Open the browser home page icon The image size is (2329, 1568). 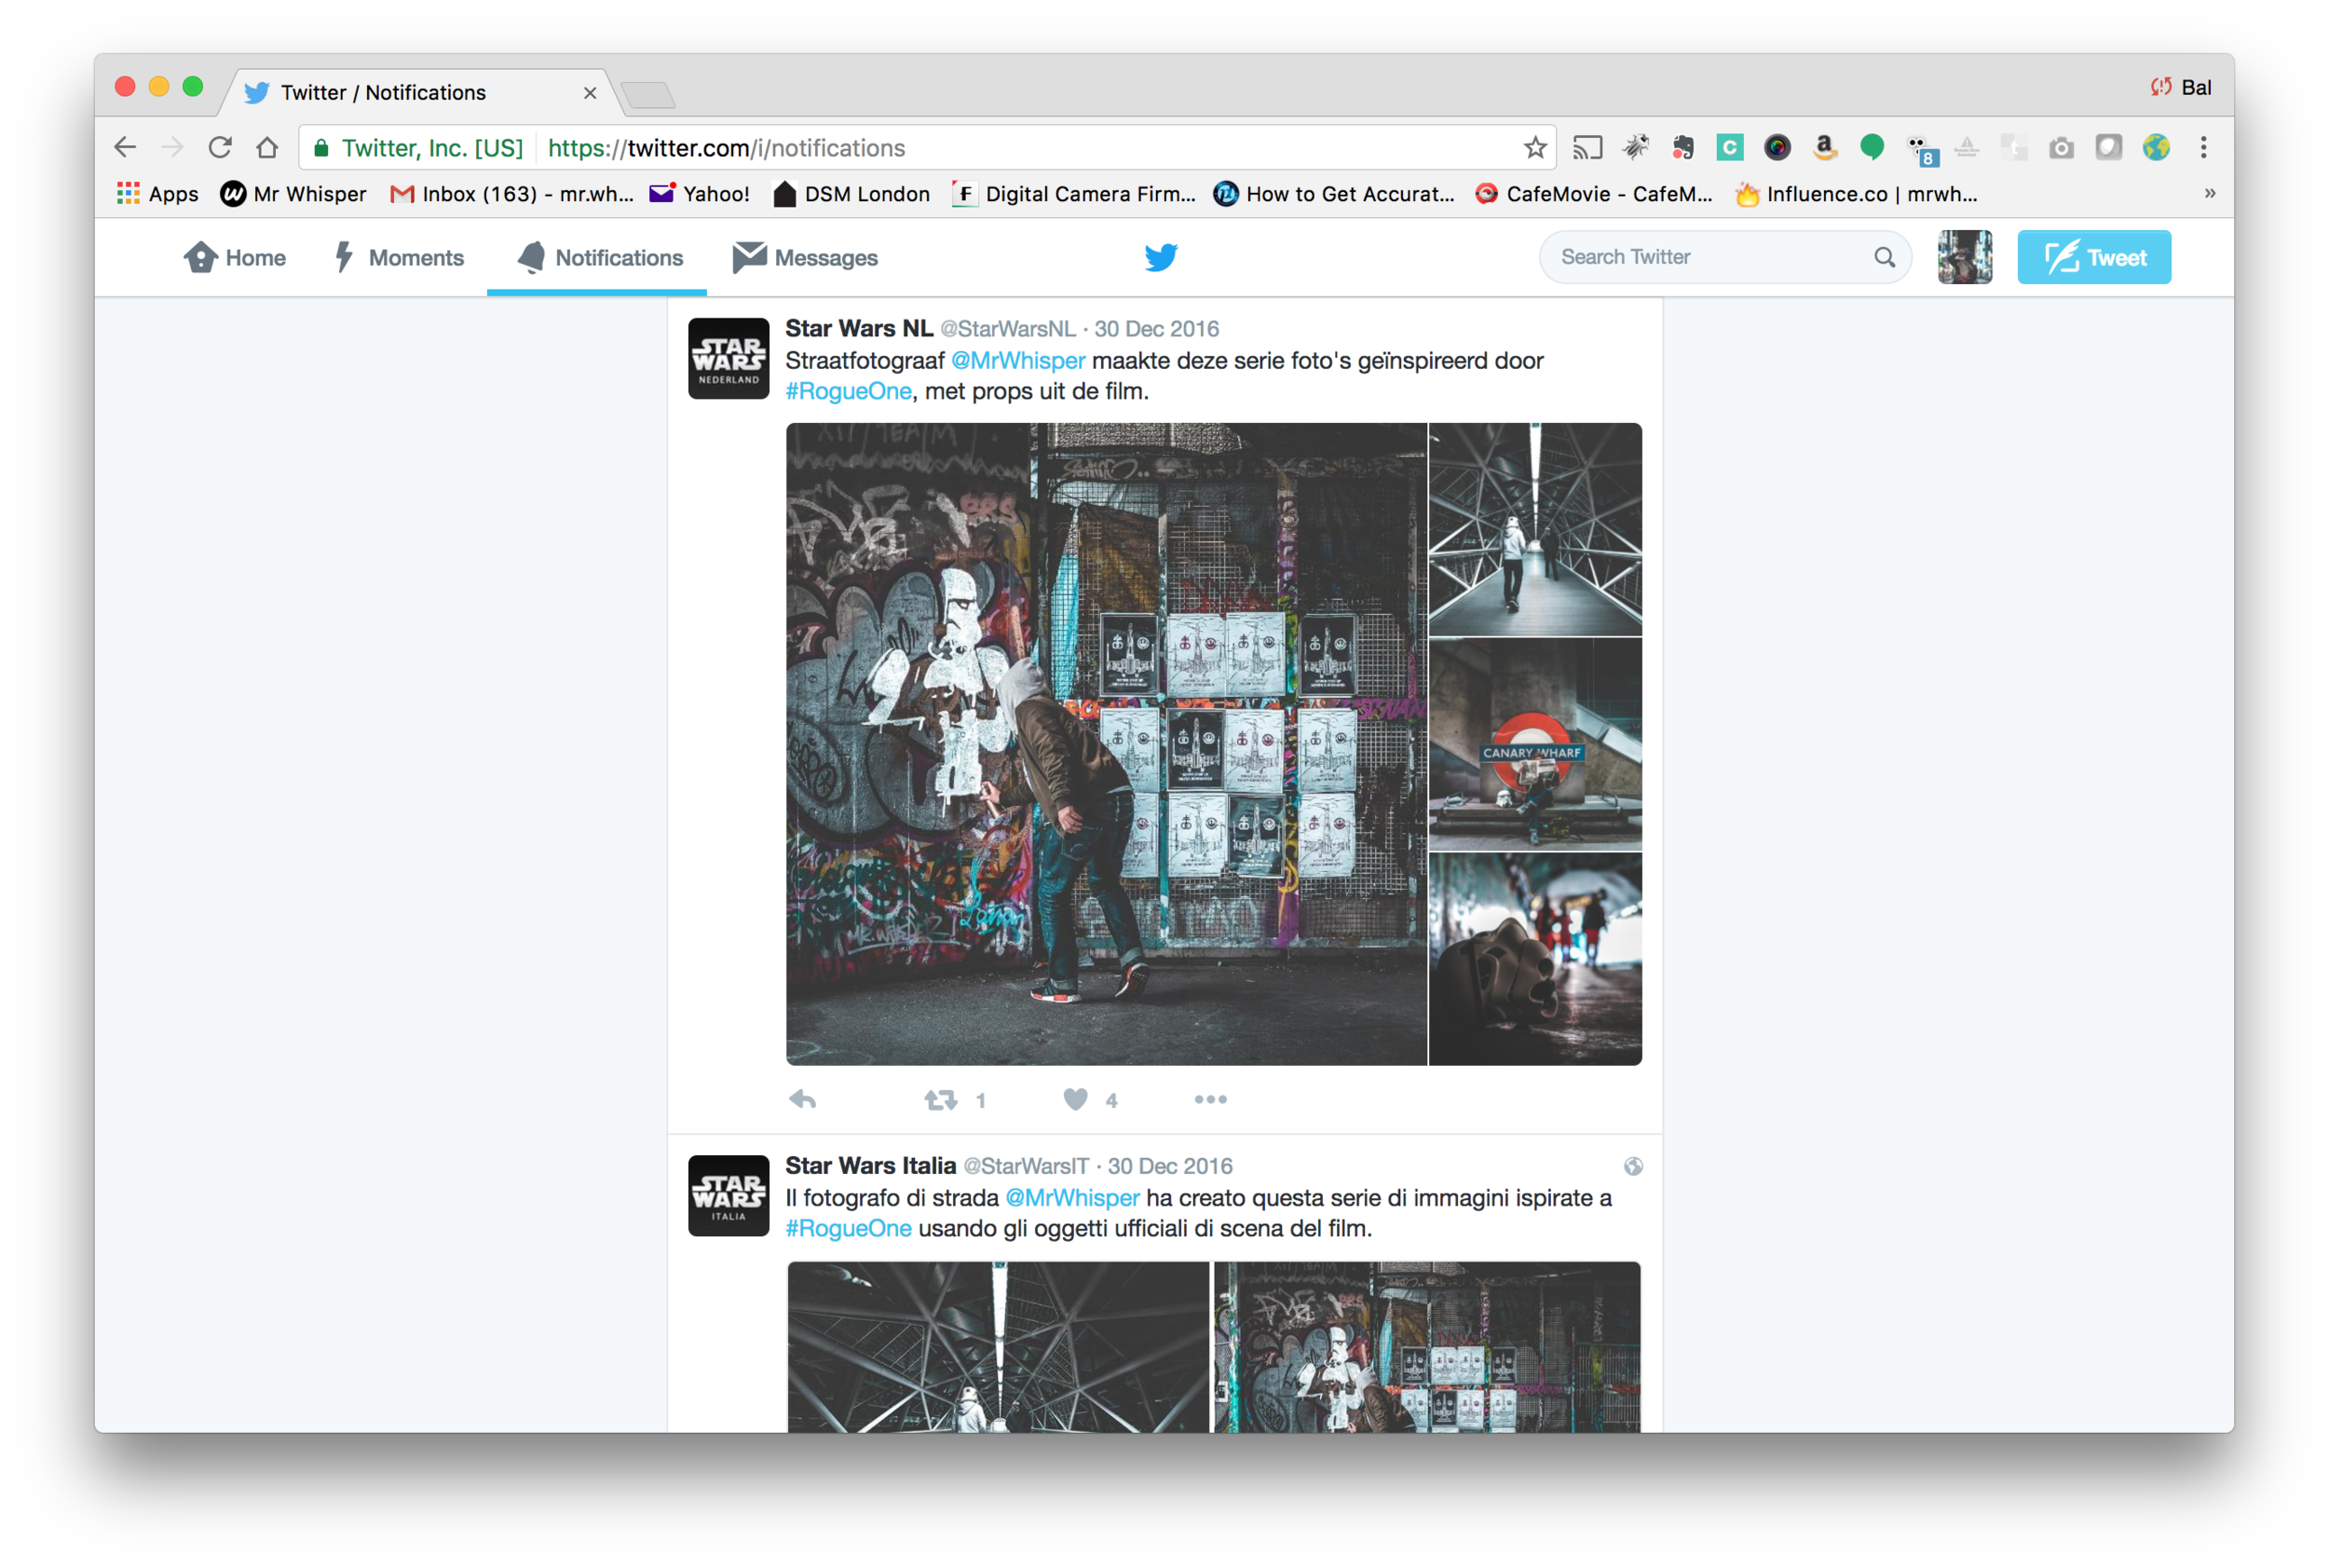click(267, 148)
